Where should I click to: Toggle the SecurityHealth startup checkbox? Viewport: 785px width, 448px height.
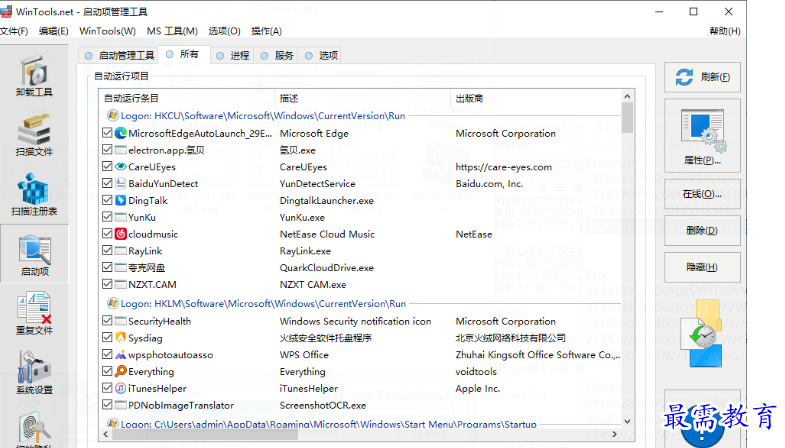point(107,320)
